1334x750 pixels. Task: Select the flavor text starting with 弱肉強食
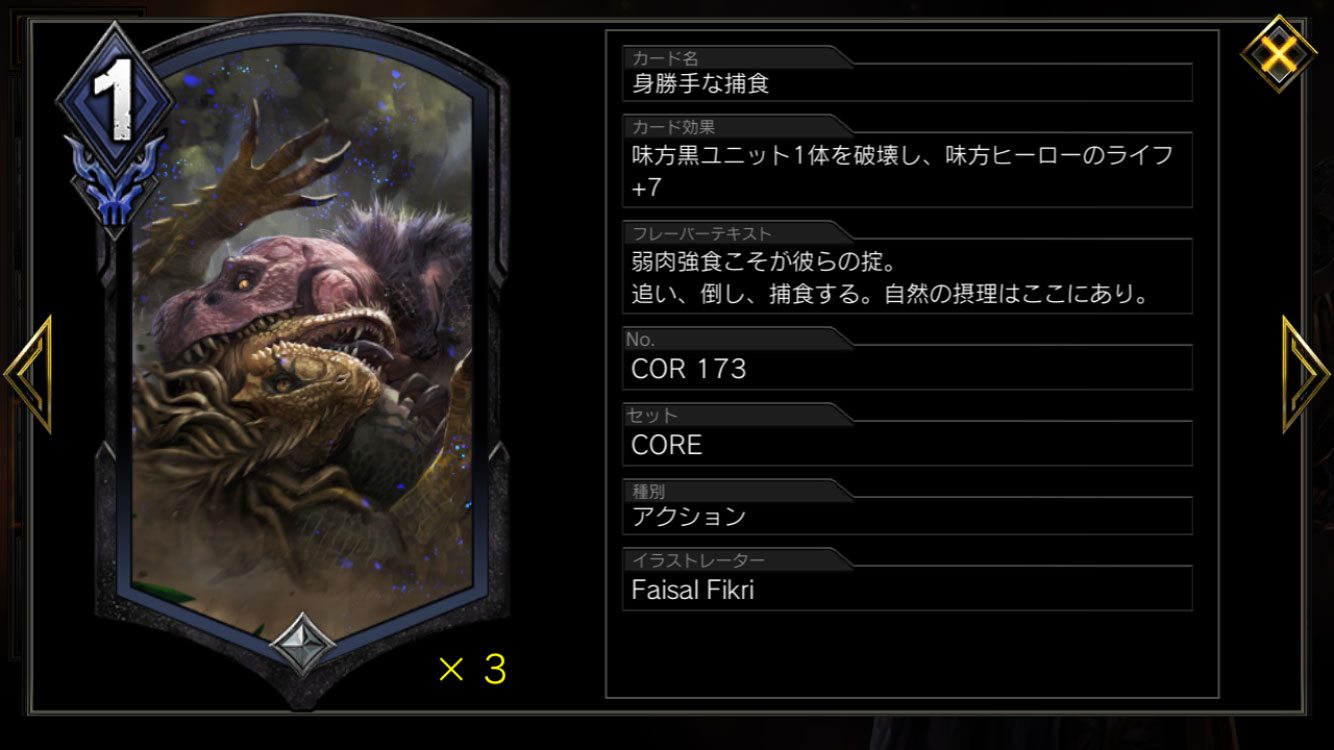pyautogui.click(x=907, y=277)
